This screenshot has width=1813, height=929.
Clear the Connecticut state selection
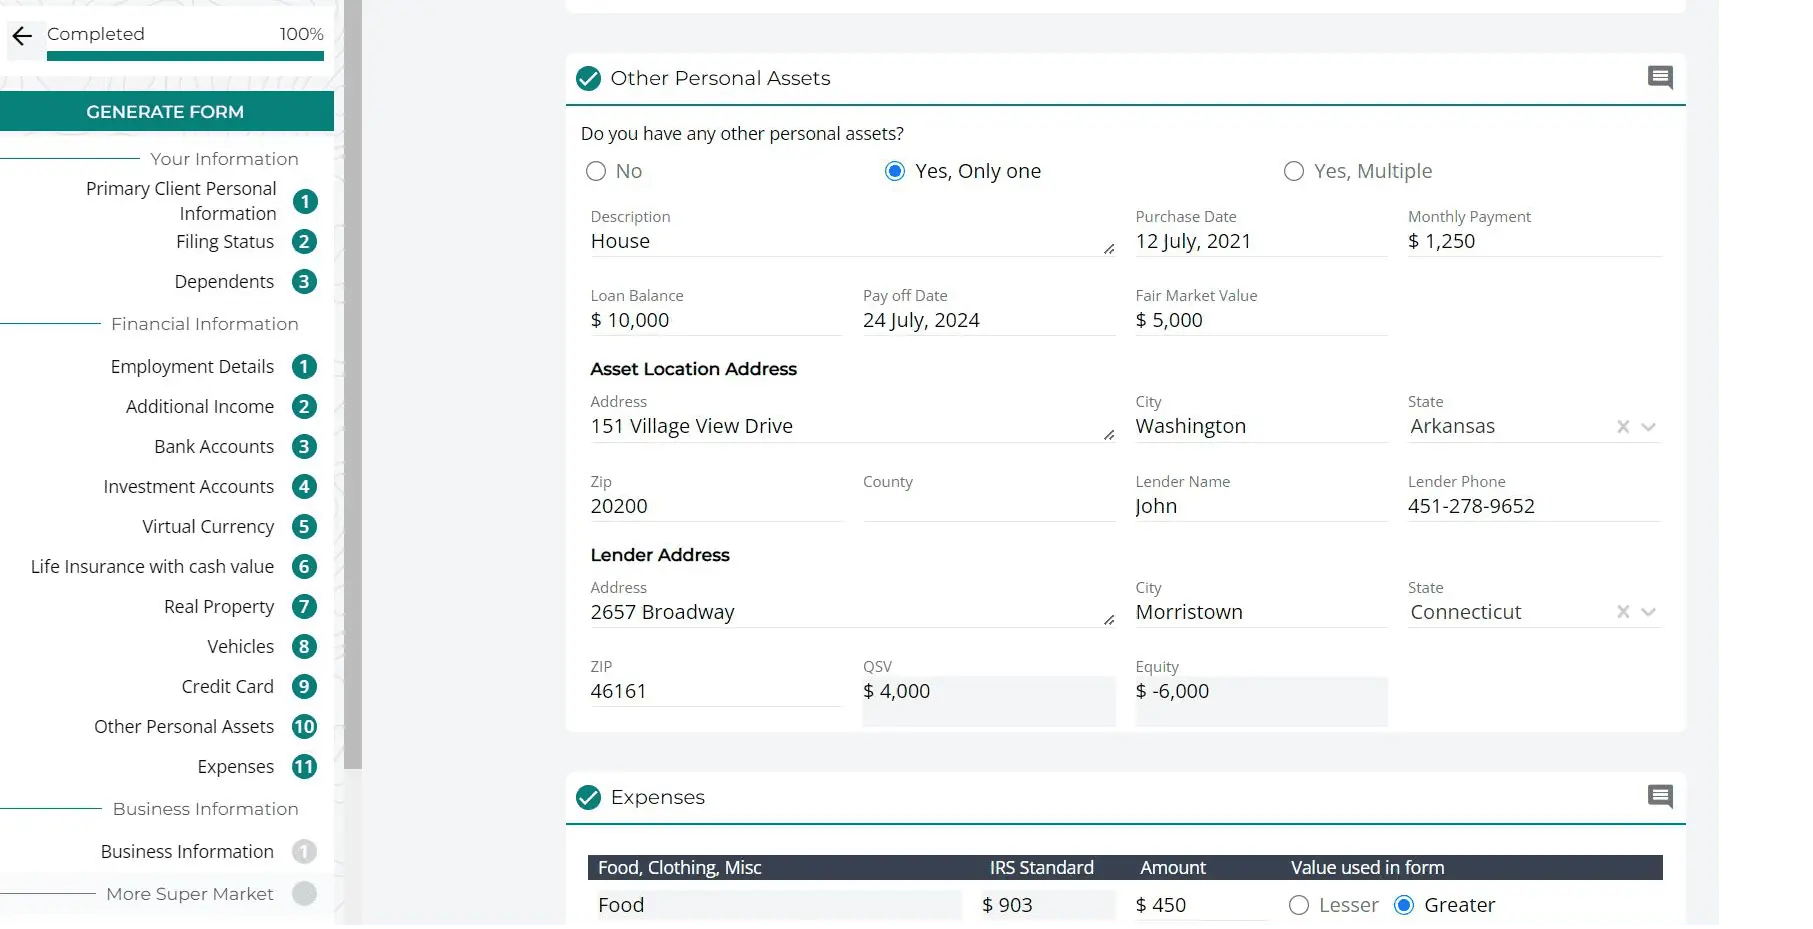tap(1623, 612)
